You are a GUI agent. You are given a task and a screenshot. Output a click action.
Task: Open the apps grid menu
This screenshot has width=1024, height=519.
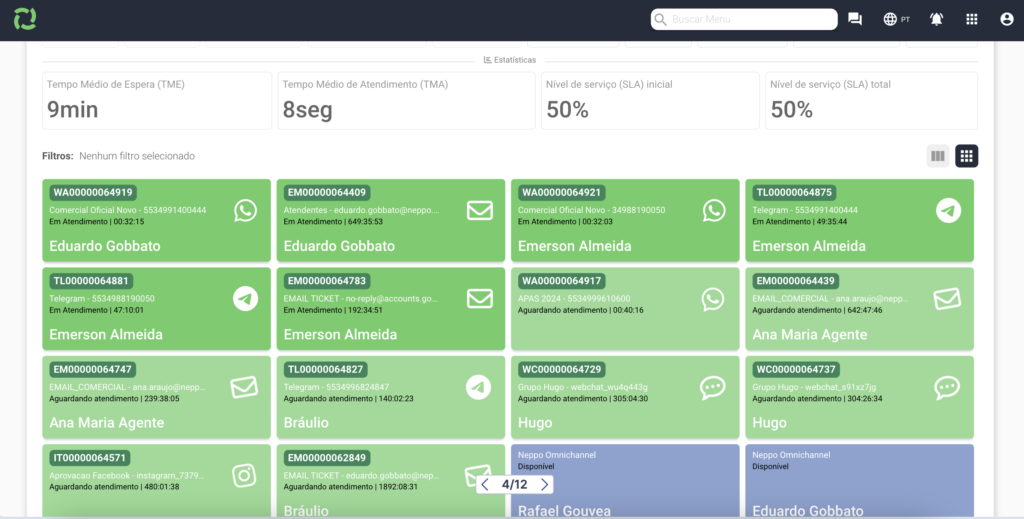click(972, 19)
